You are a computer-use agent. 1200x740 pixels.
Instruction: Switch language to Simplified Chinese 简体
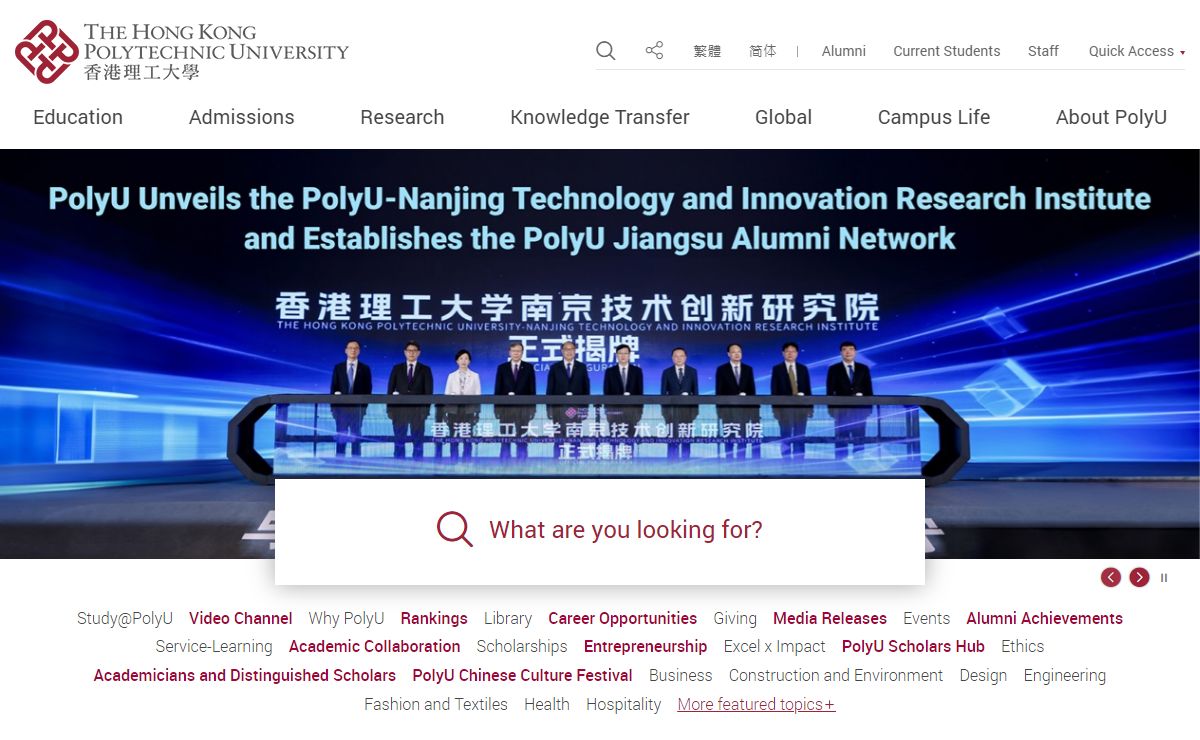[763, 51]
